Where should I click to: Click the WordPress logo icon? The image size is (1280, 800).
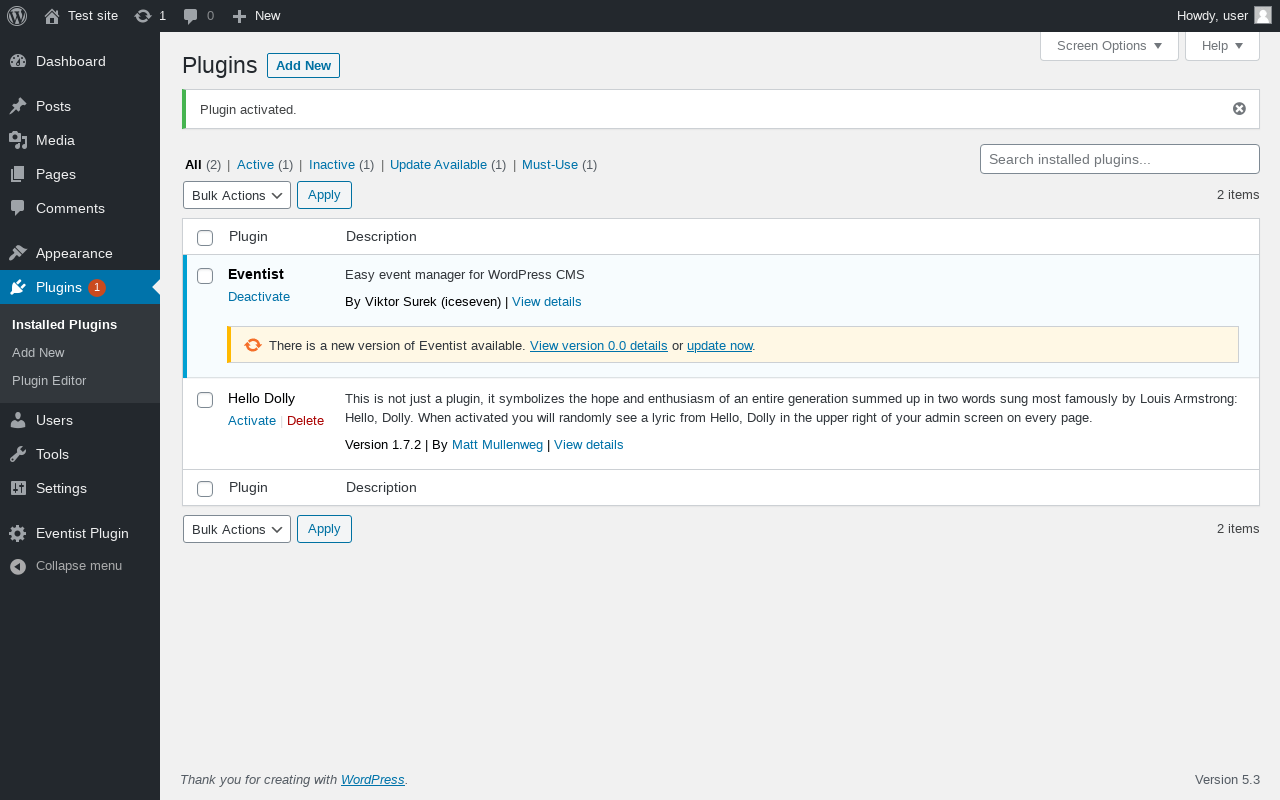[17, 16]
